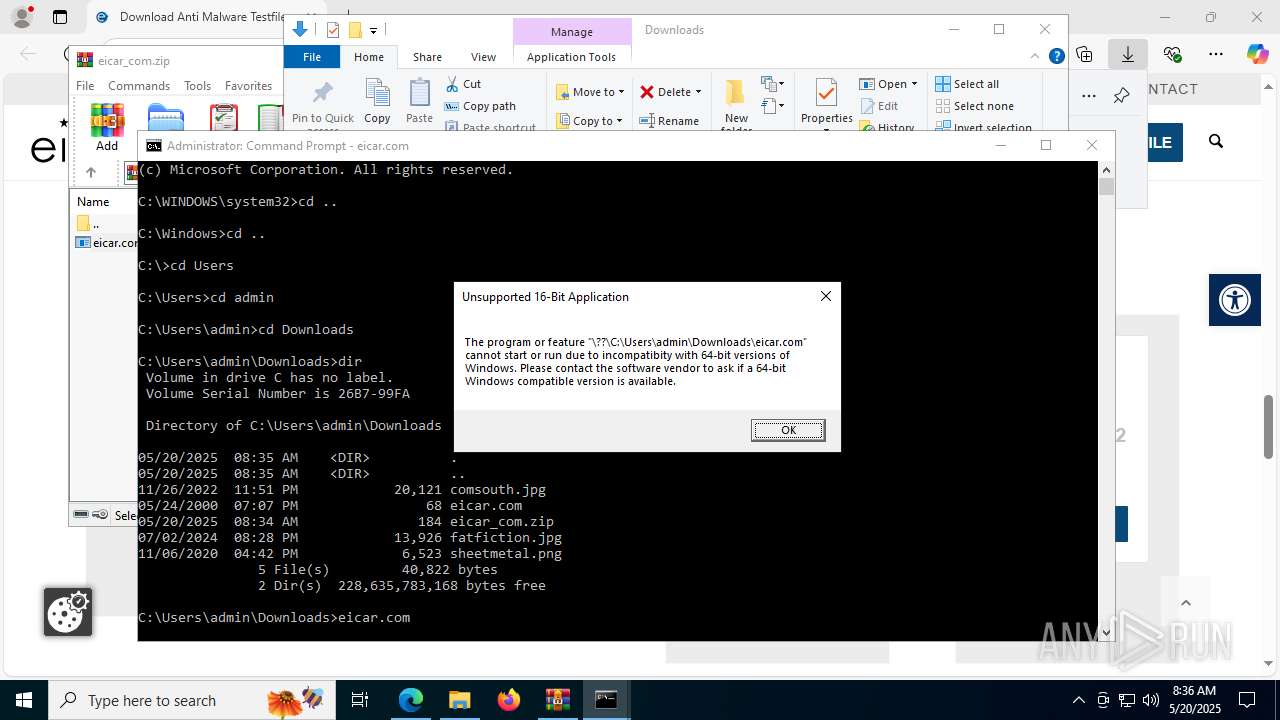Click Test clipboard icon in WinRAR toolbar
Image resolution: width=1280 pixels, height=720 pixels.
click(x=224, y=119)
